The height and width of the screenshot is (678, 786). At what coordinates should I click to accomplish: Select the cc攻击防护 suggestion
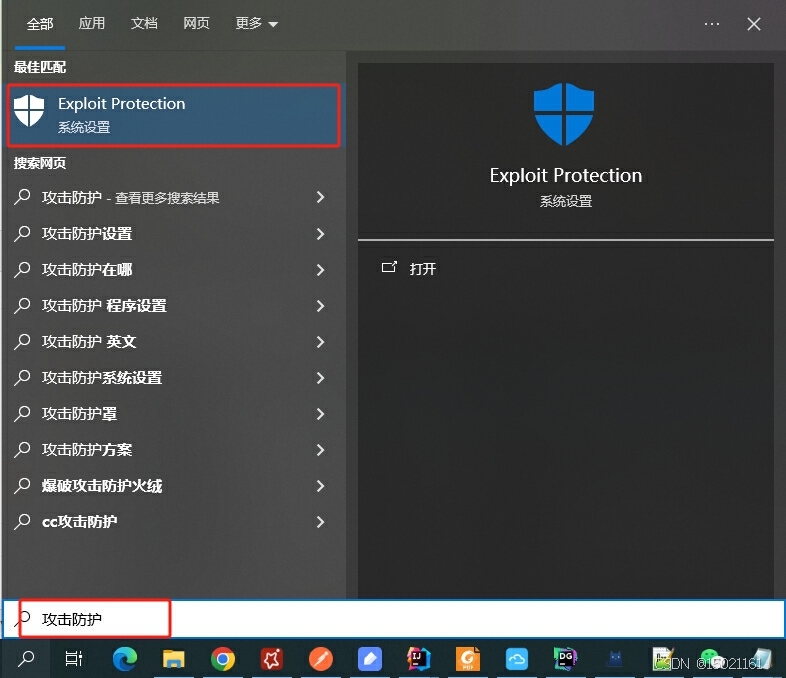tap(173, 522)
